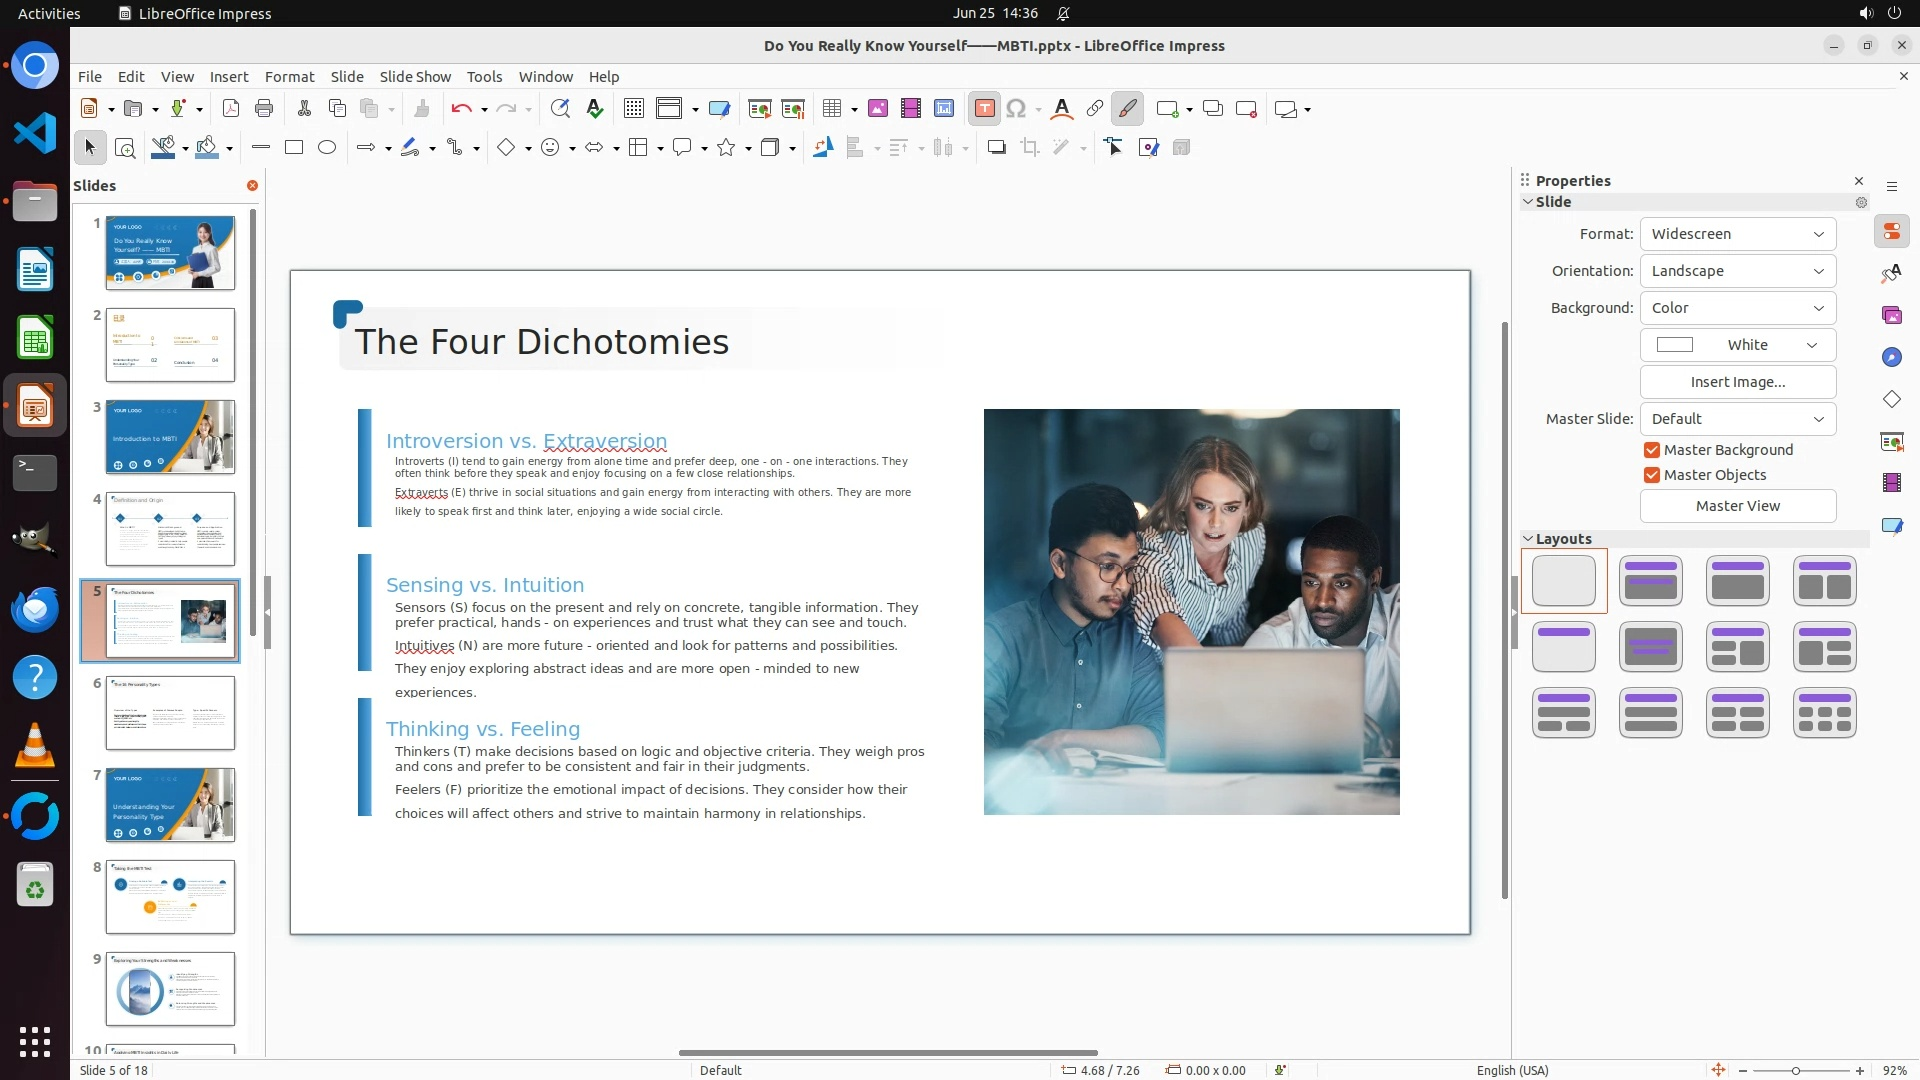The height and width of the screenshot is (1080, 1920).
Task: Click the Insert Text Box icon
Action: (x=984, y=109)
